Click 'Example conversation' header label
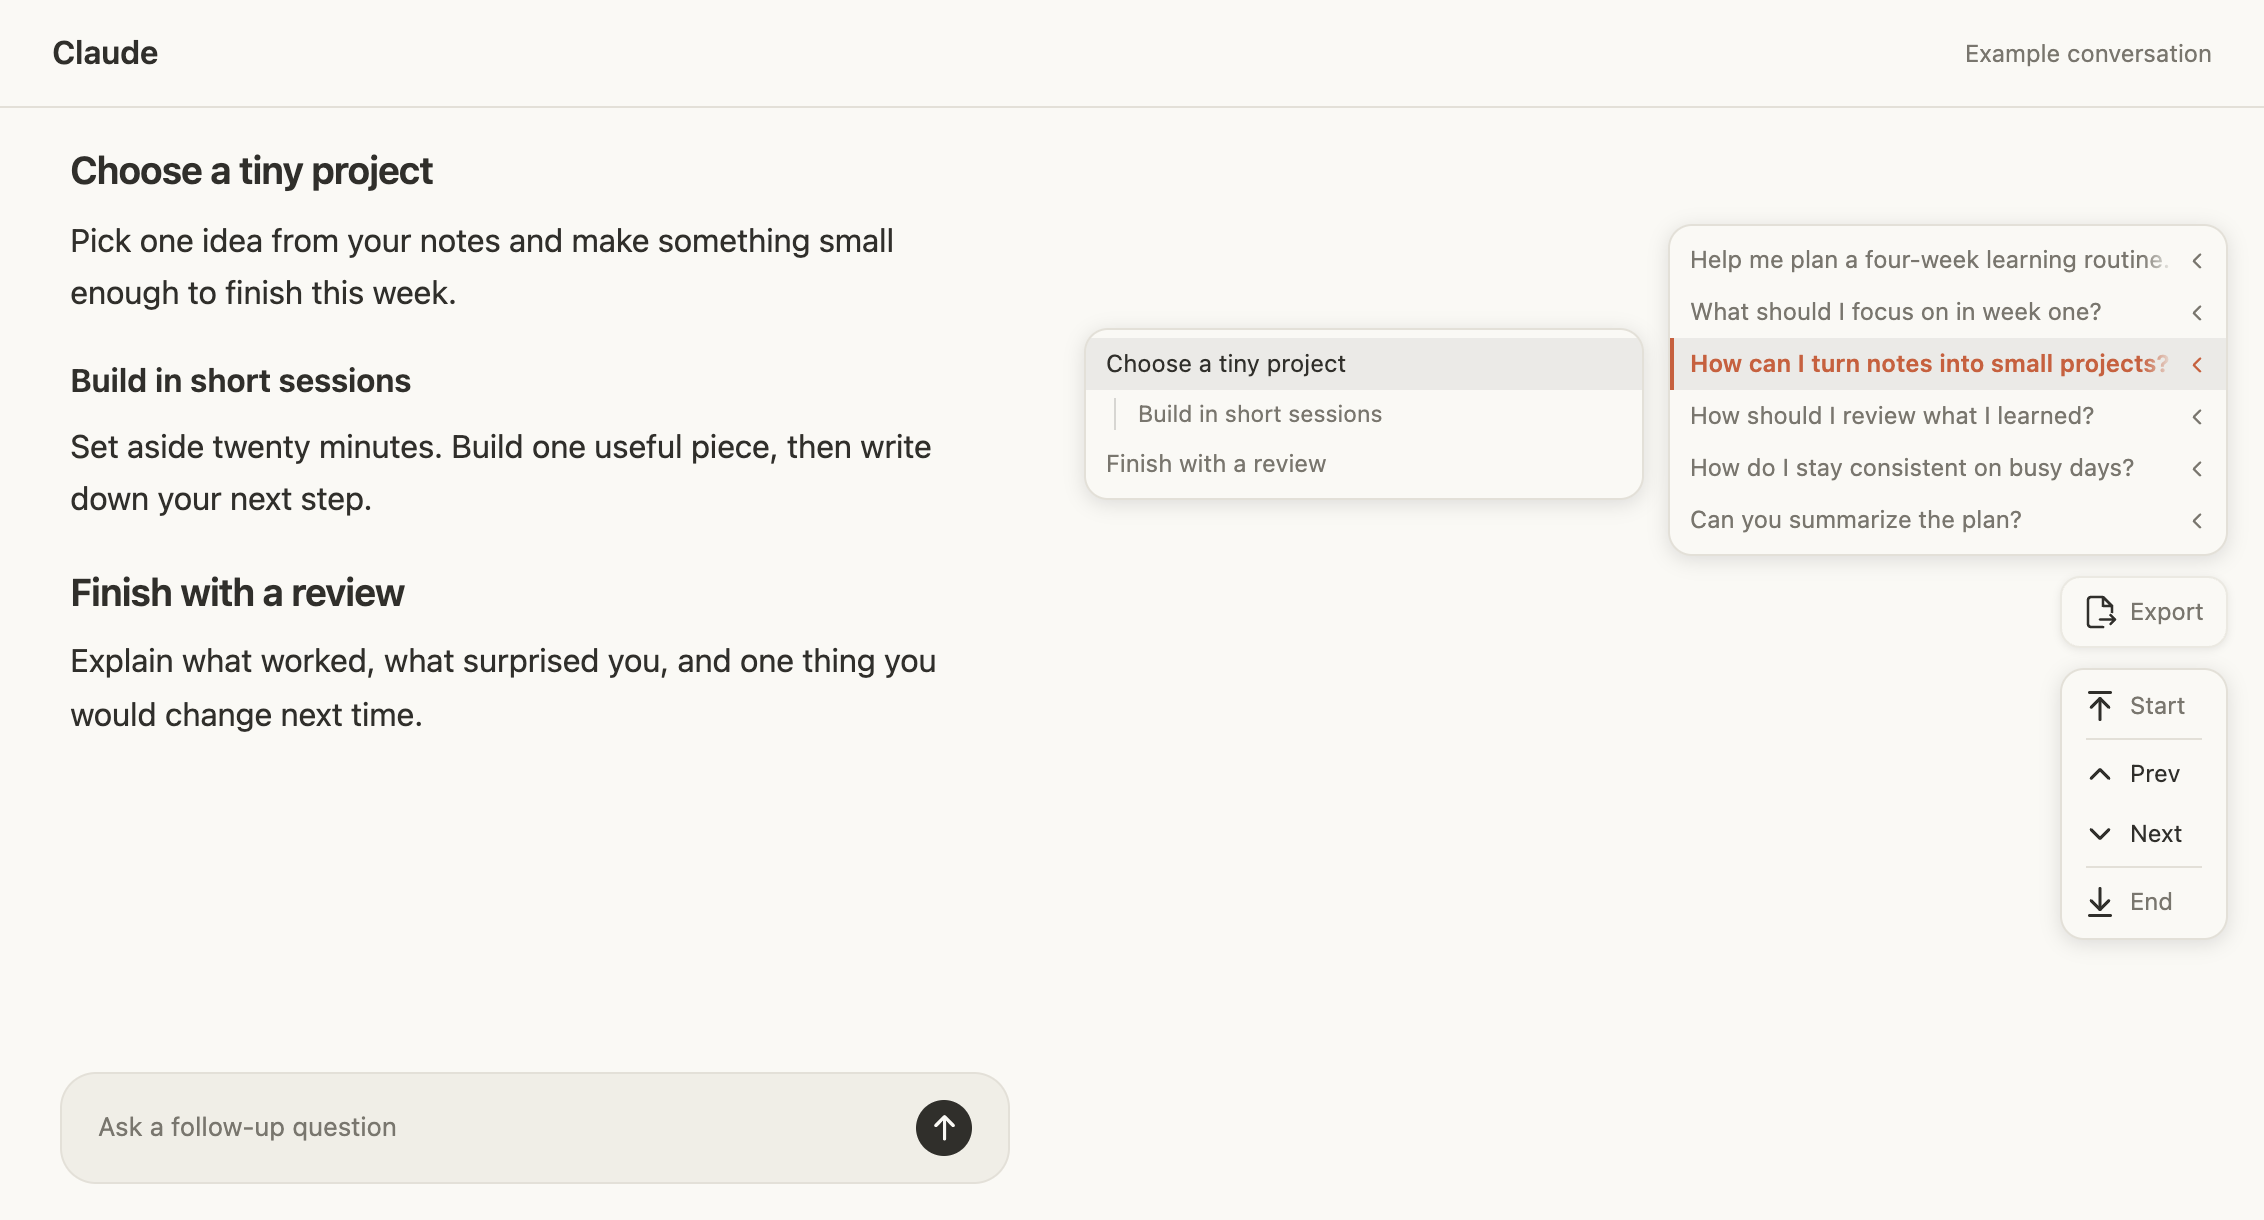The width and height of the screenshot is (2264, 1220). [x=2088, y=54]
